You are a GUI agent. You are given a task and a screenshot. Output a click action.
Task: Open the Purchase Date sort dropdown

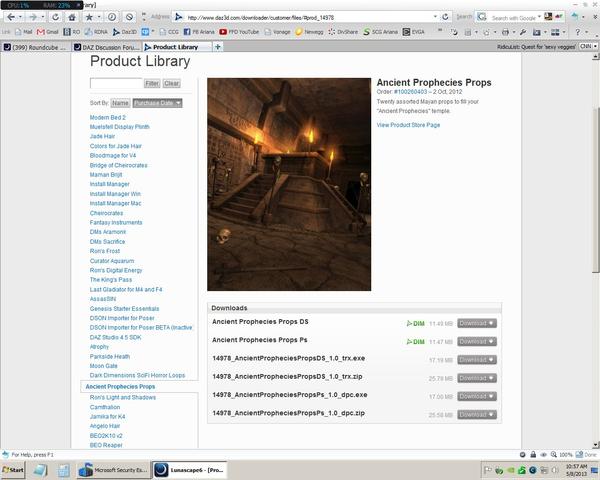point(157,103)
